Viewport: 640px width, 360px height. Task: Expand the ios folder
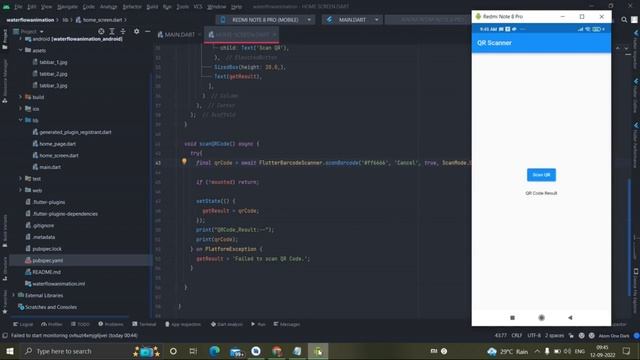20,109
